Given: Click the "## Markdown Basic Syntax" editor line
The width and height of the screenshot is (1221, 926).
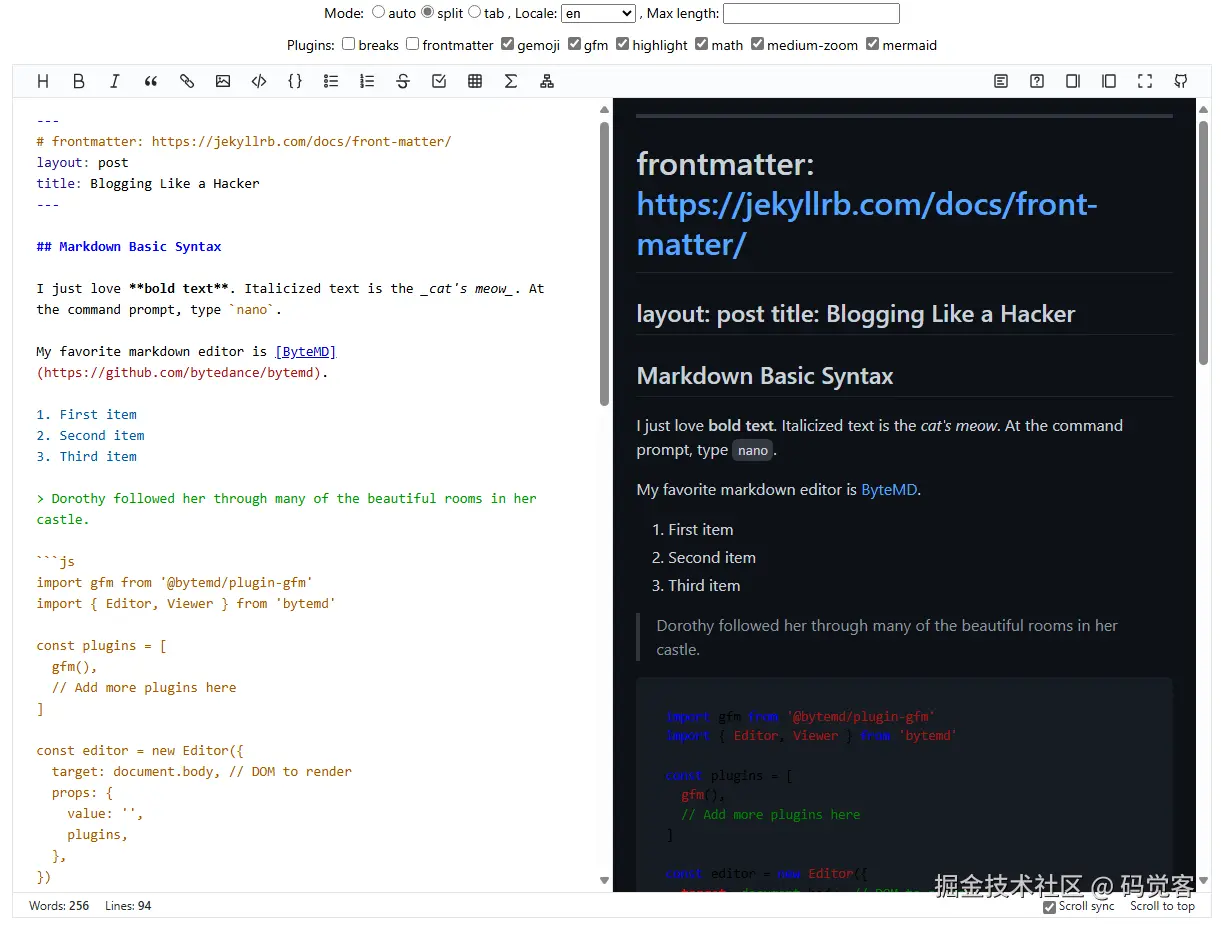Looking at the screenshot, I should [x=129, y=247].
